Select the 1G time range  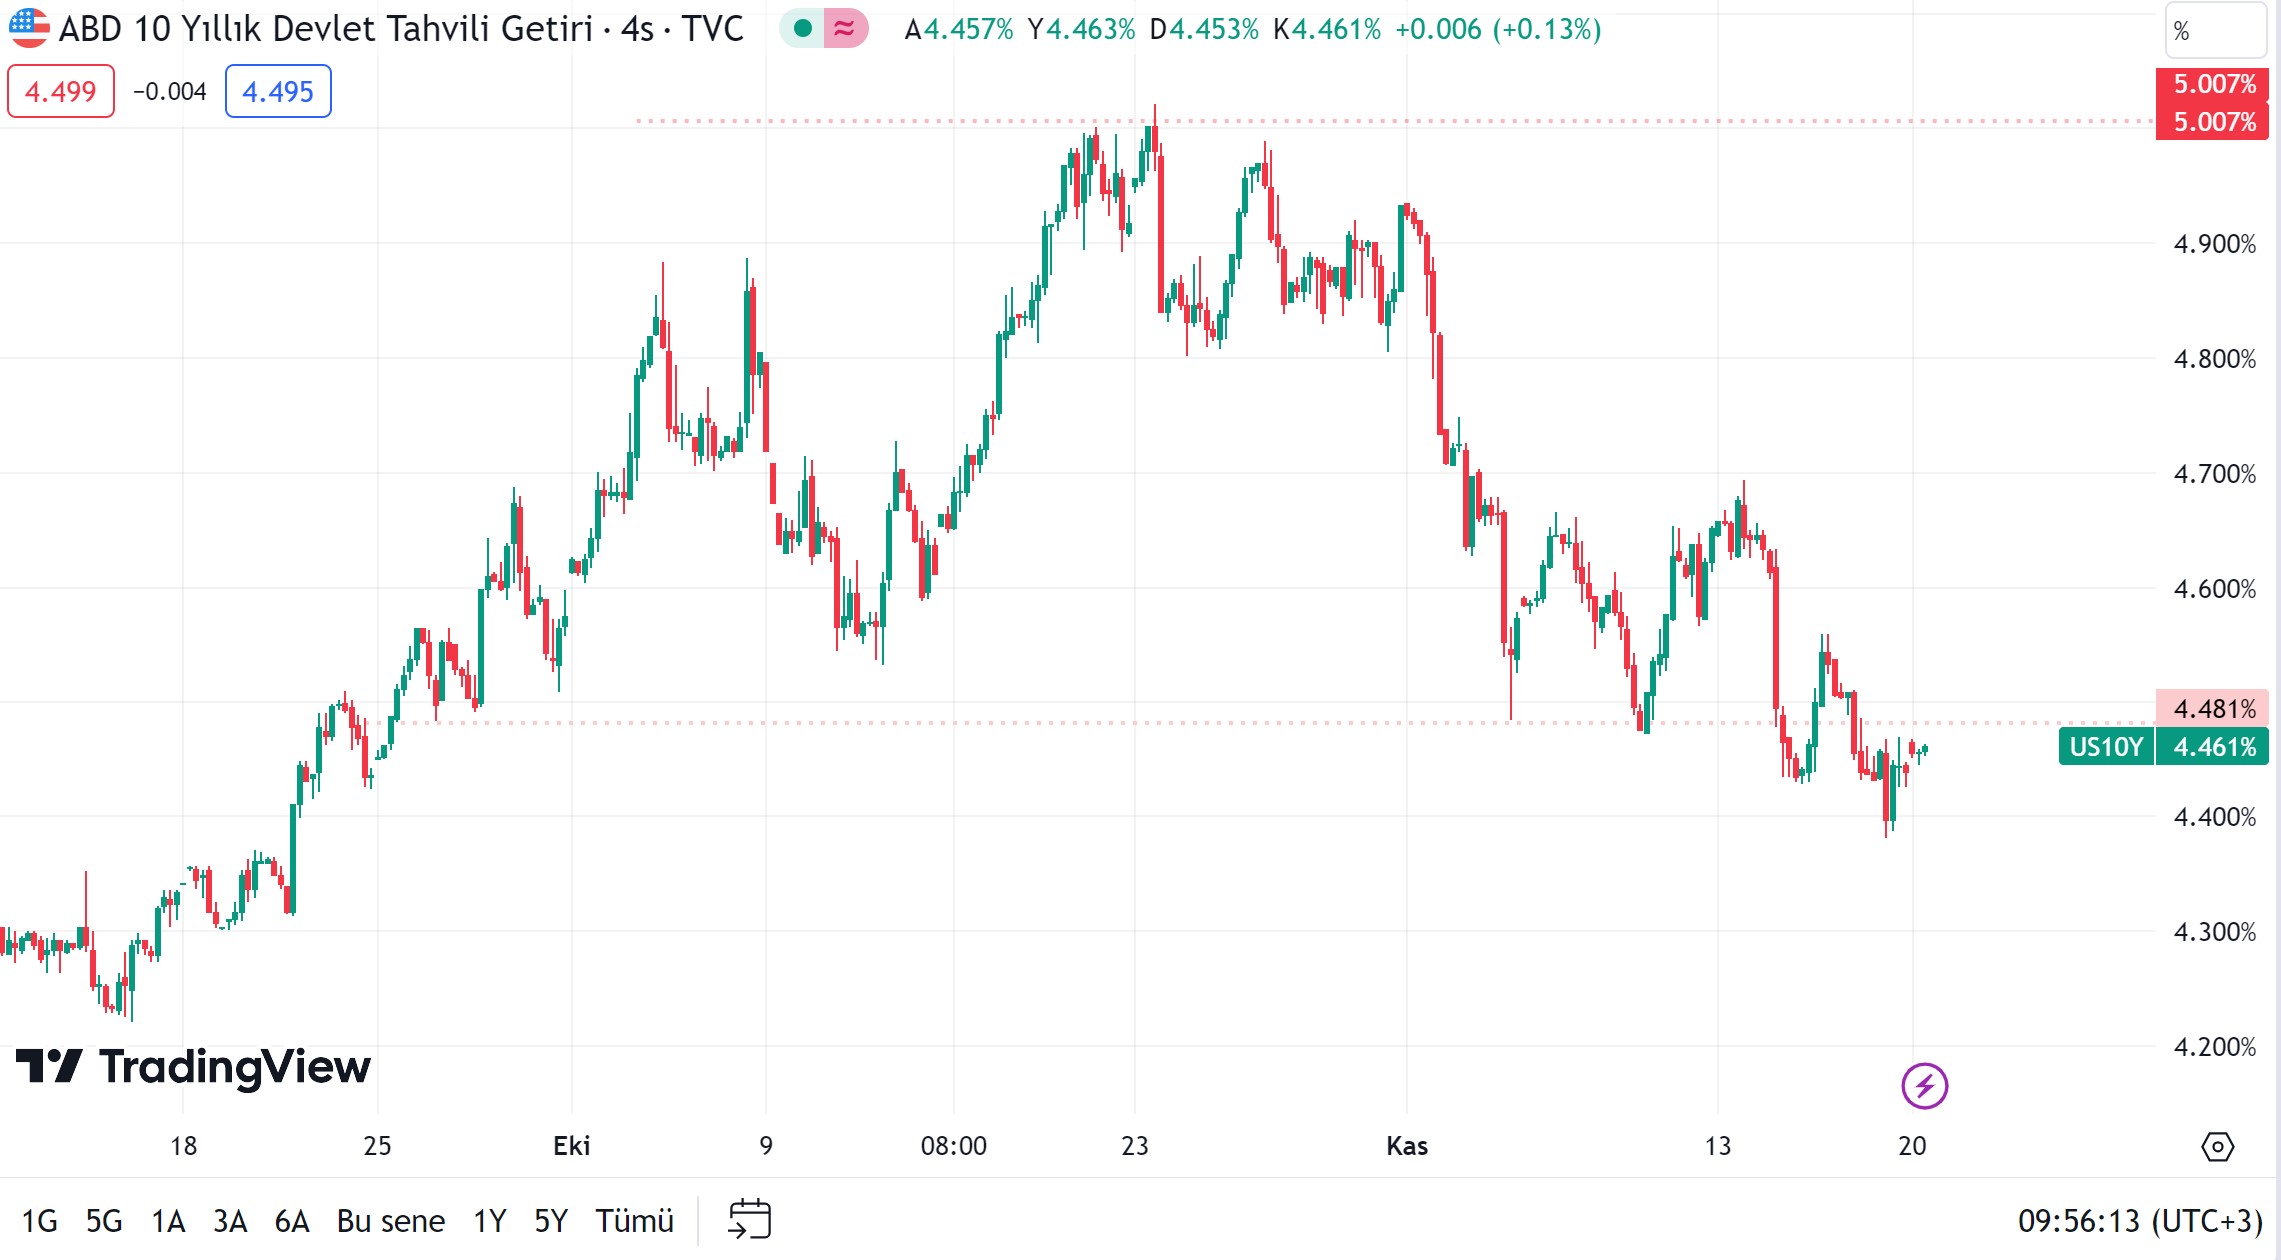[x=40, y=1221]
